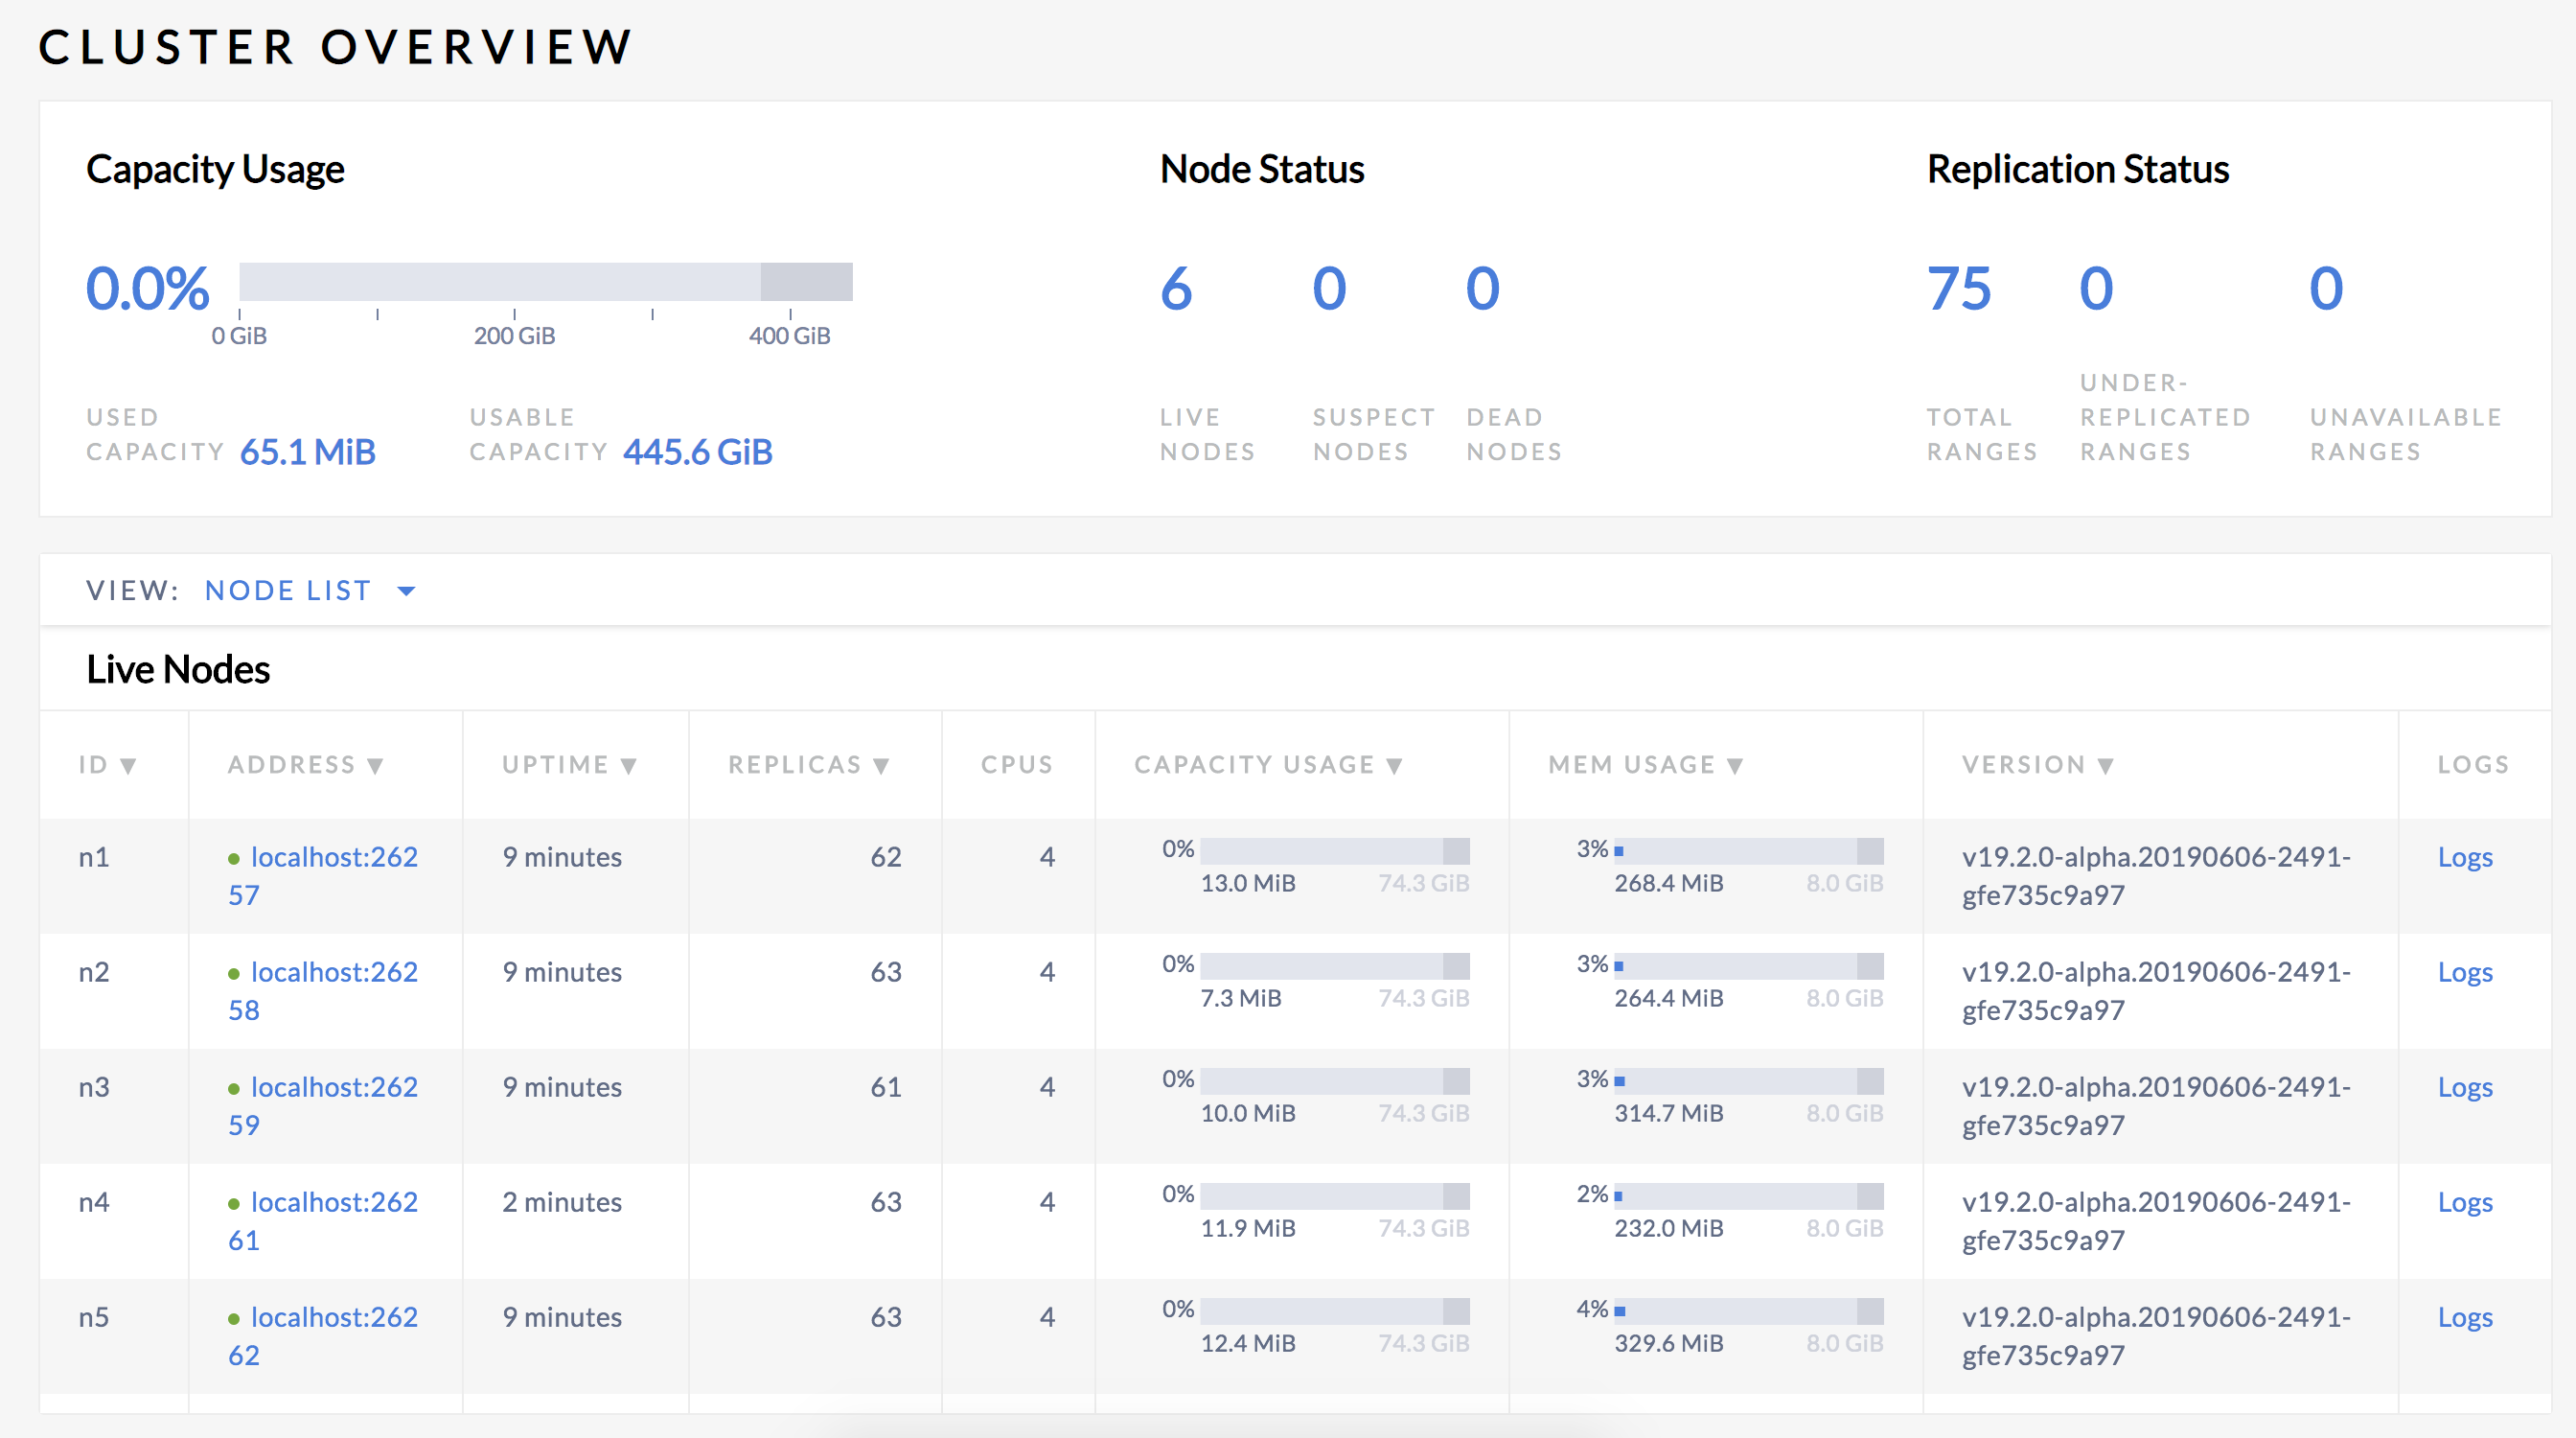Click the green live indicator beside node n5
Viewport: 2576px width, 1438px height.
click(235, 1317)
